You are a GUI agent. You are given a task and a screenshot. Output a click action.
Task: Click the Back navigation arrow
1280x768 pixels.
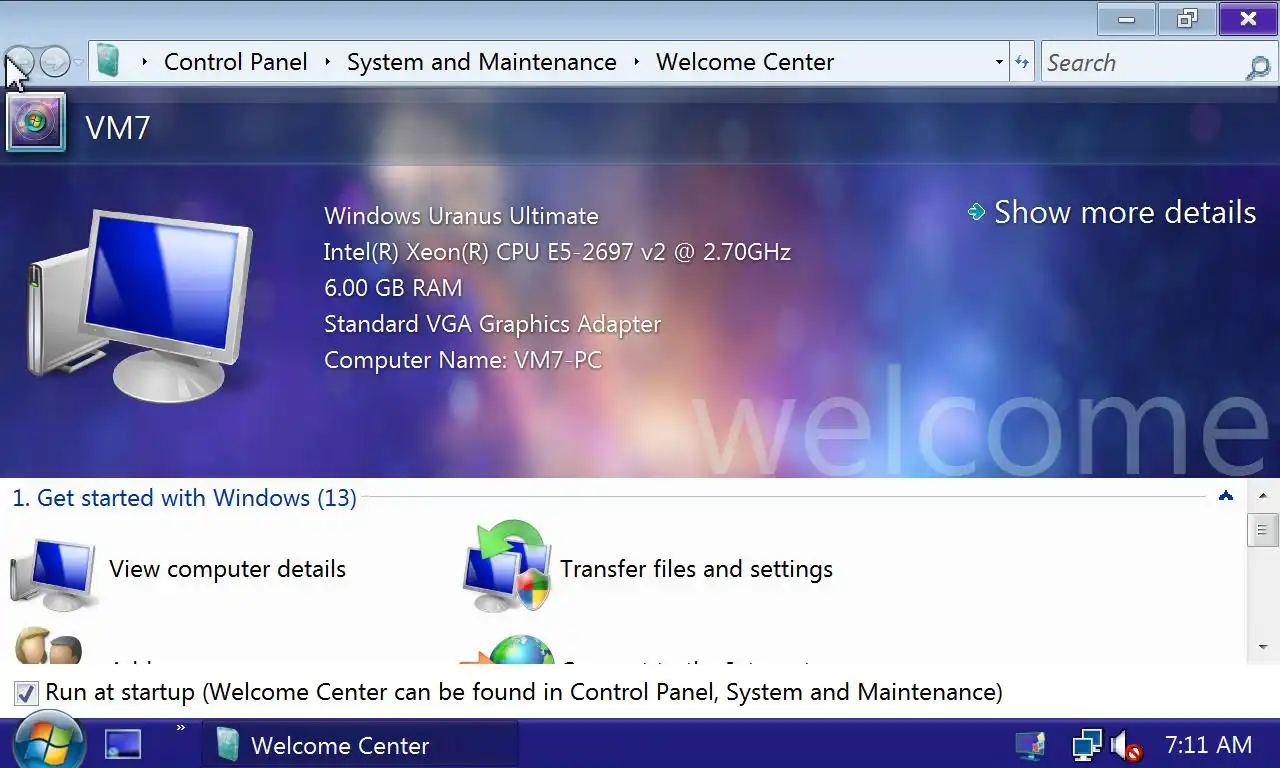[x=19, y=62]
